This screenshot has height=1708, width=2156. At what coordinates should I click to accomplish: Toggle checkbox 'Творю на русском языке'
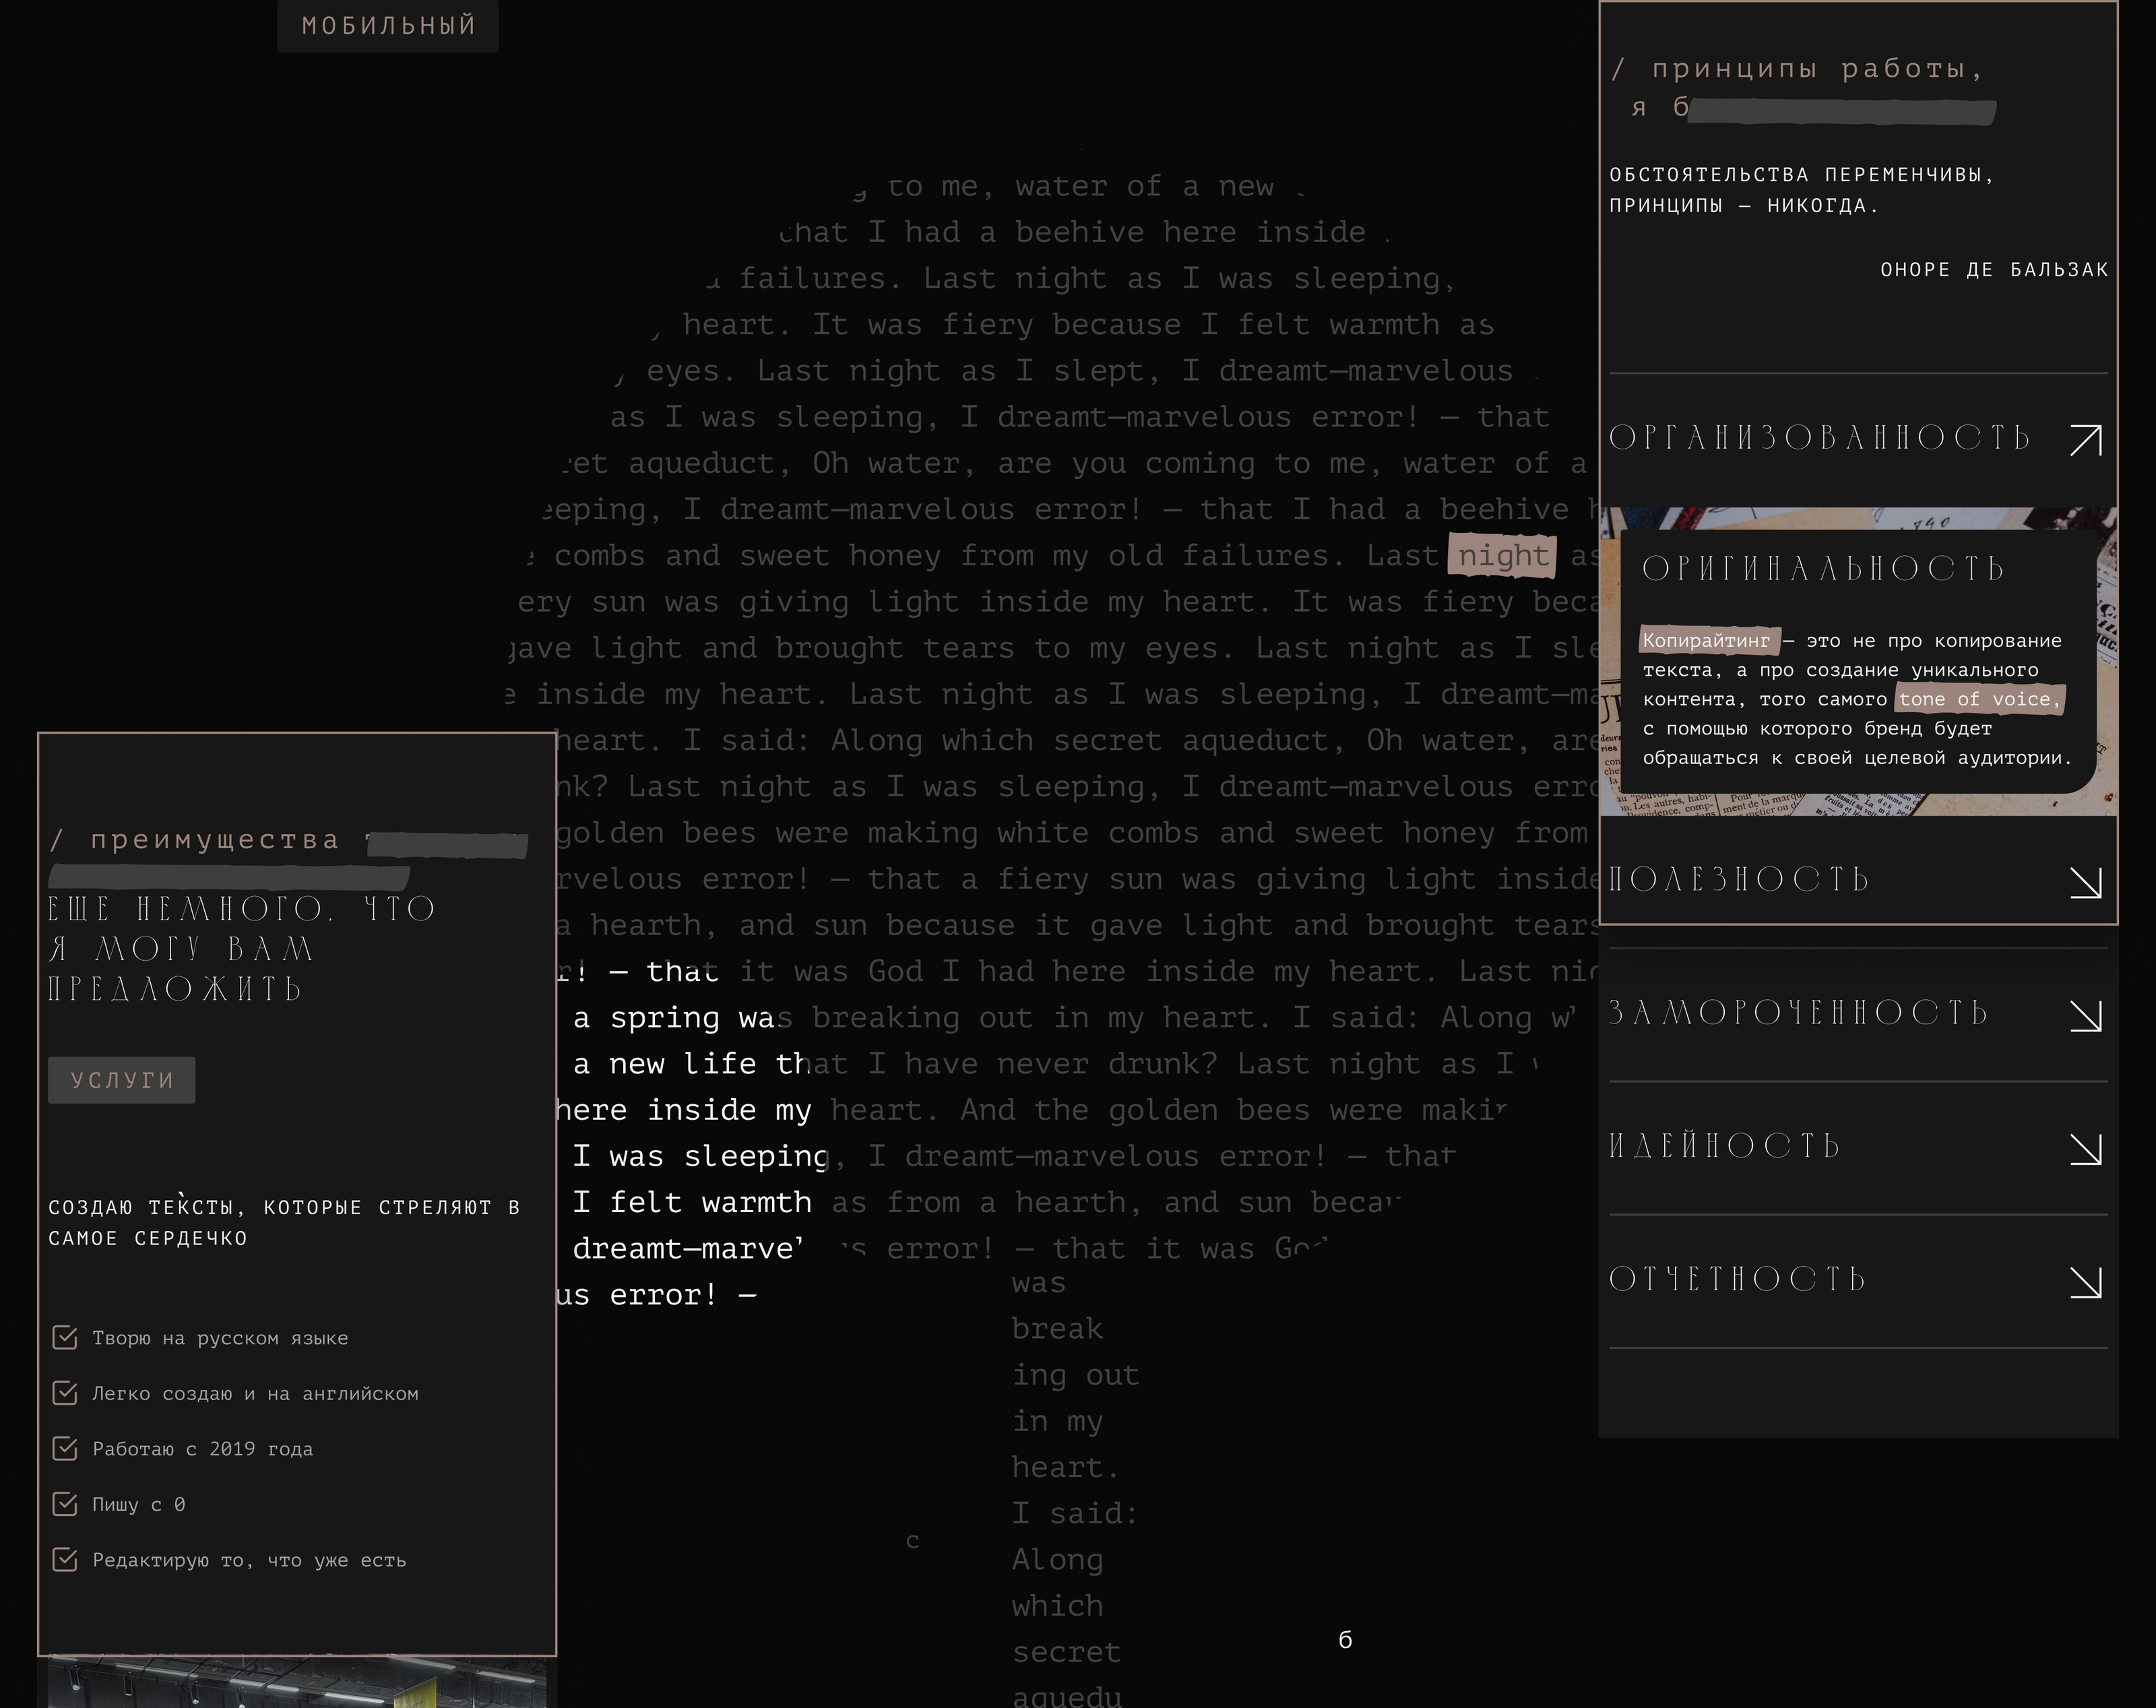pyautogui.click(x=65, y=1338)
